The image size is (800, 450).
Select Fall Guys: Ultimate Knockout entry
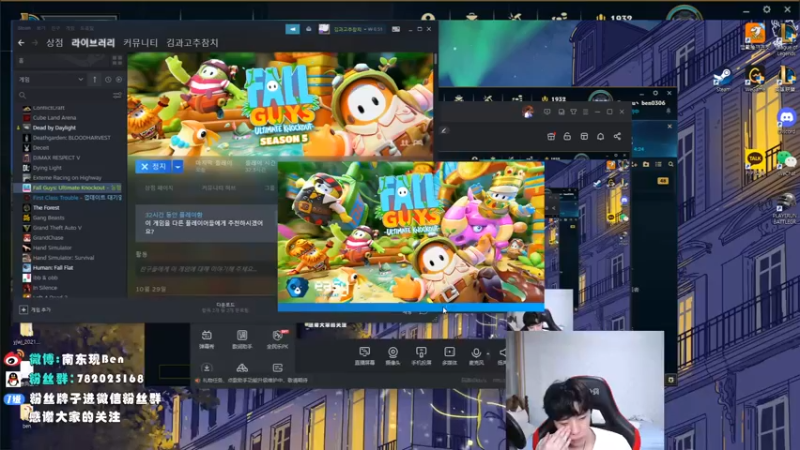tap(69, 188)
